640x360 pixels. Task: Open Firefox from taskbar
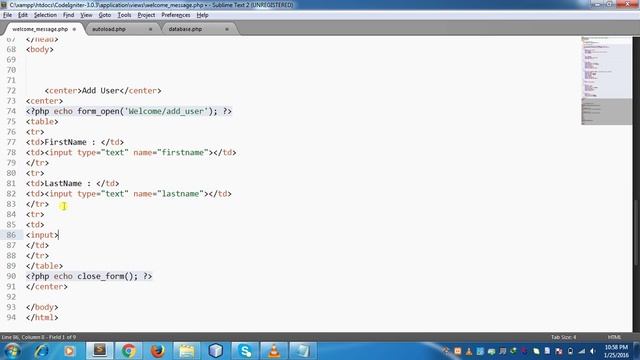158,351
